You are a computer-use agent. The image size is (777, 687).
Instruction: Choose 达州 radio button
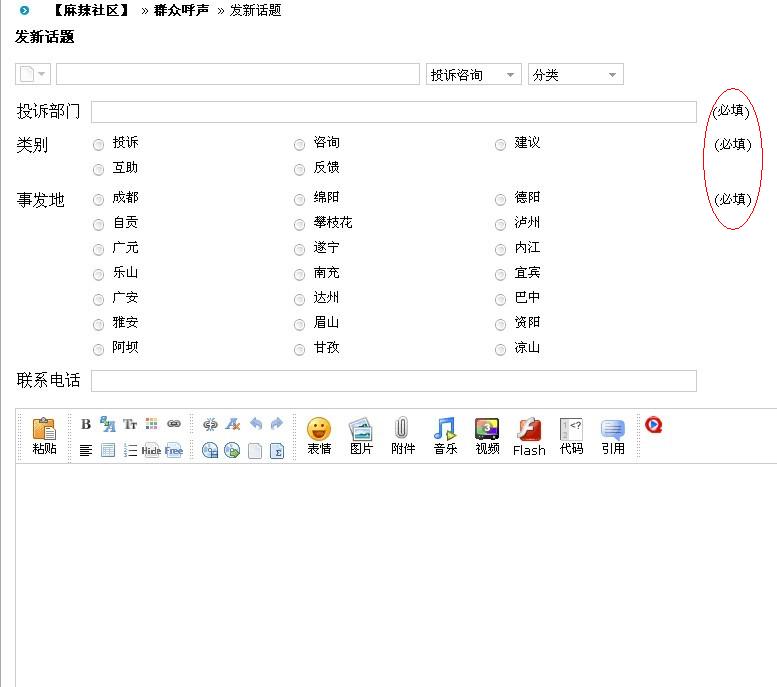pos(299,299)
